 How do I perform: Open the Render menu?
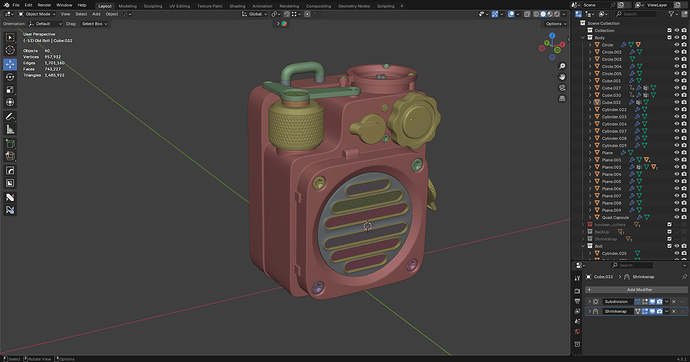pos(44,5)
